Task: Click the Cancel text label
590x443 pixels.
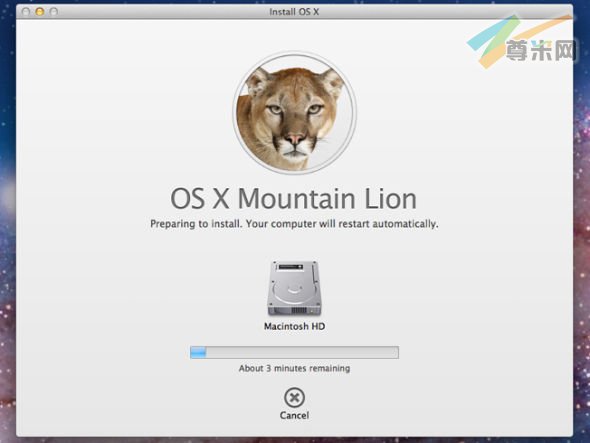Action: 294,416
